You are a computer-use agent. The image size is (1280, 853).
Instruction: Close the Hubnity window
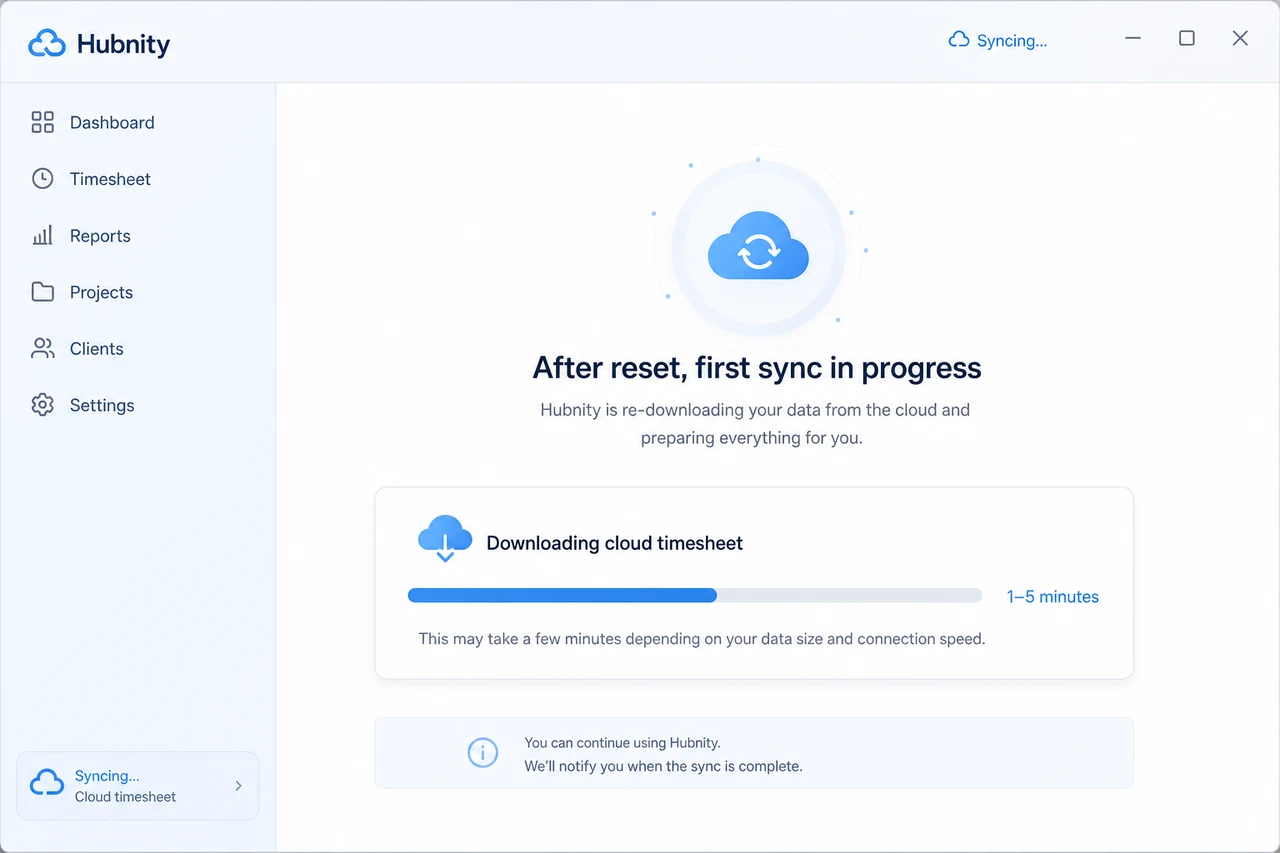tap(1240, 38)
